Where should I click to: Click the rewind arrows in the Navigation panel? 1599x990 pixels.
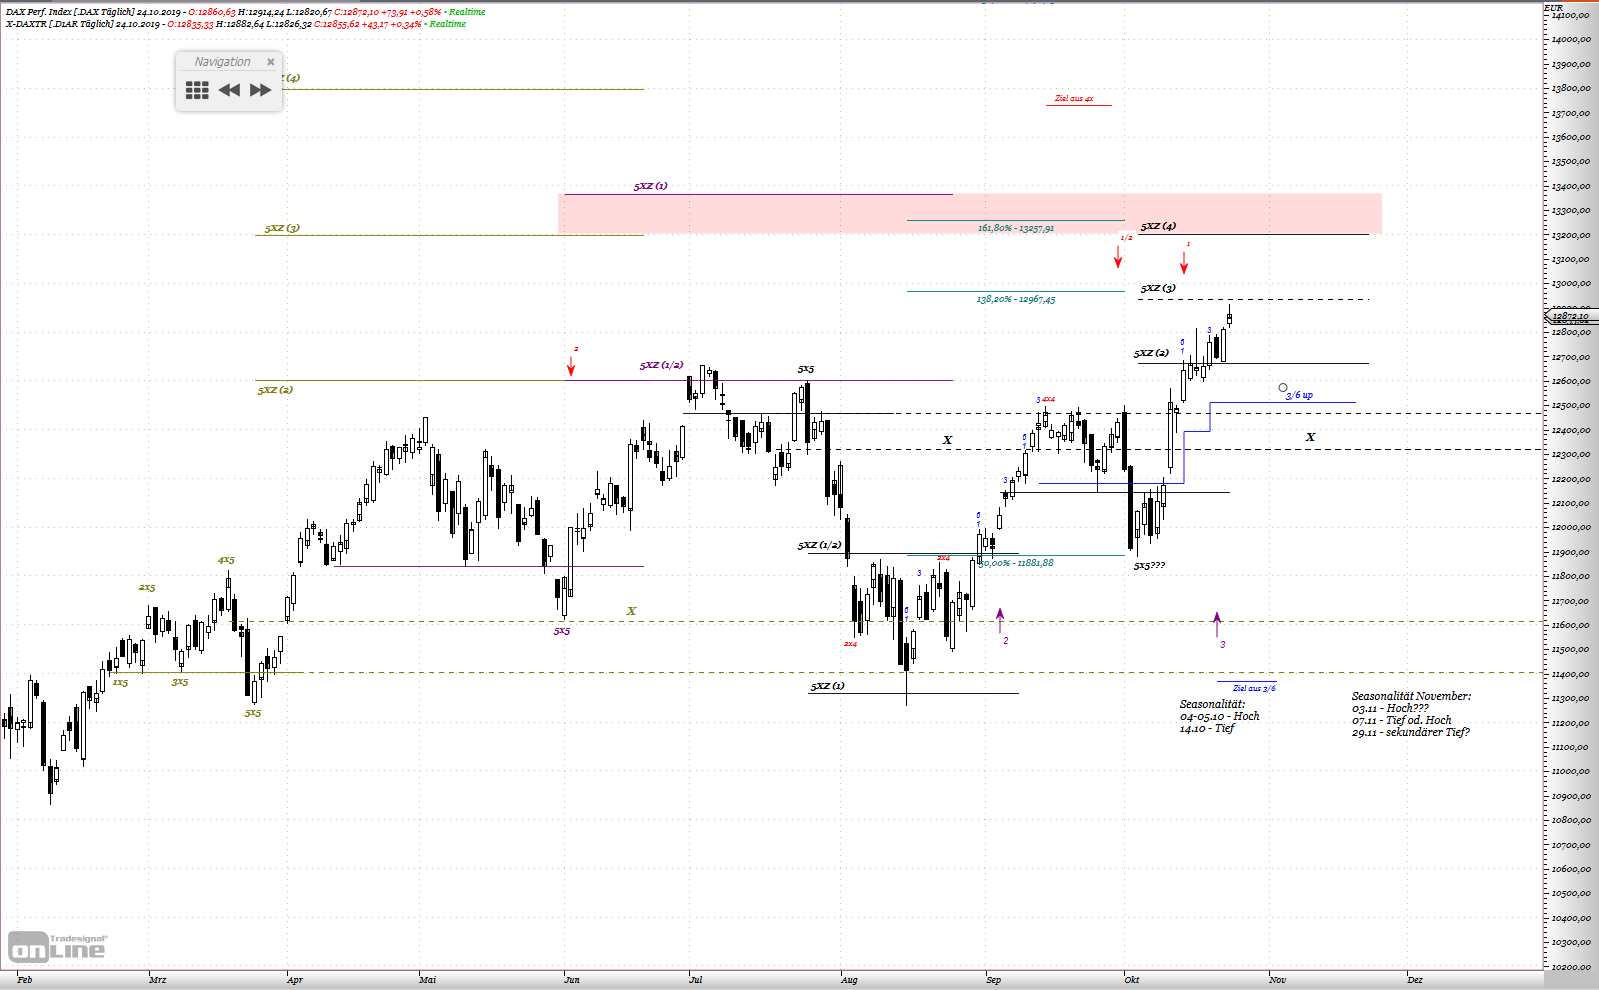pyautogui.click(x=229, y=90)
